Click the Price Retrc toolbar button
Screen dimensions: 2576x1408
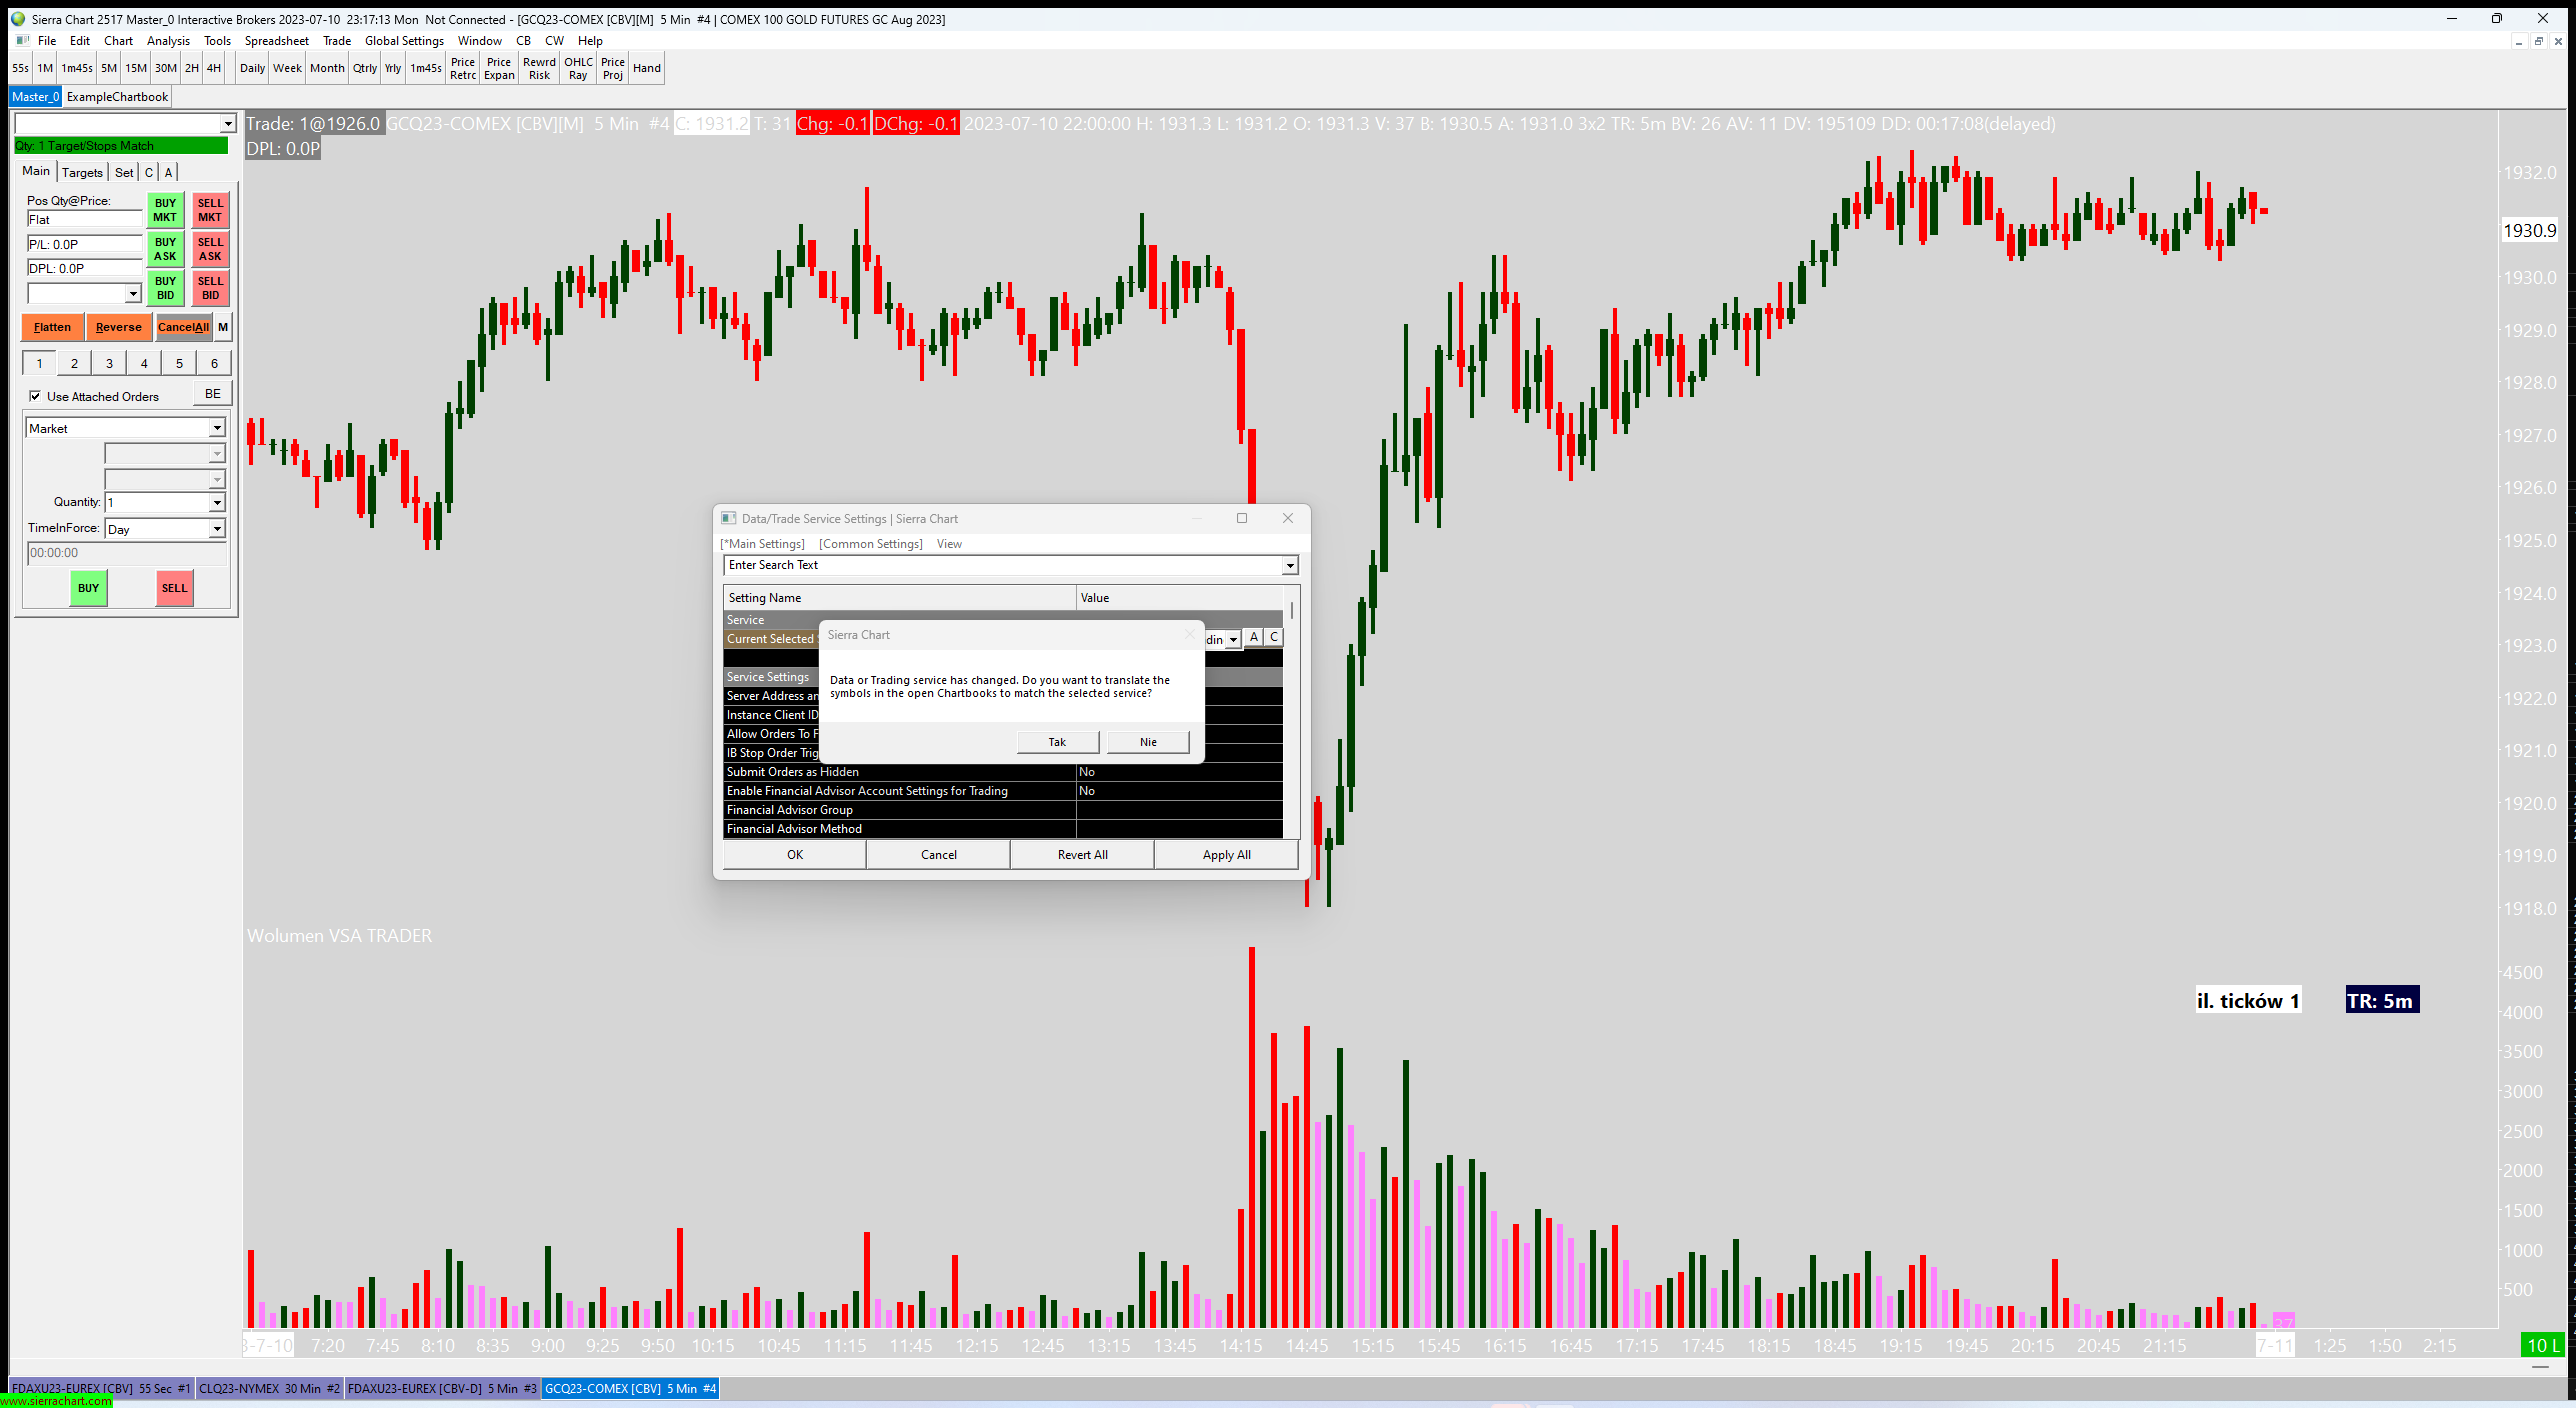(463, 68)
